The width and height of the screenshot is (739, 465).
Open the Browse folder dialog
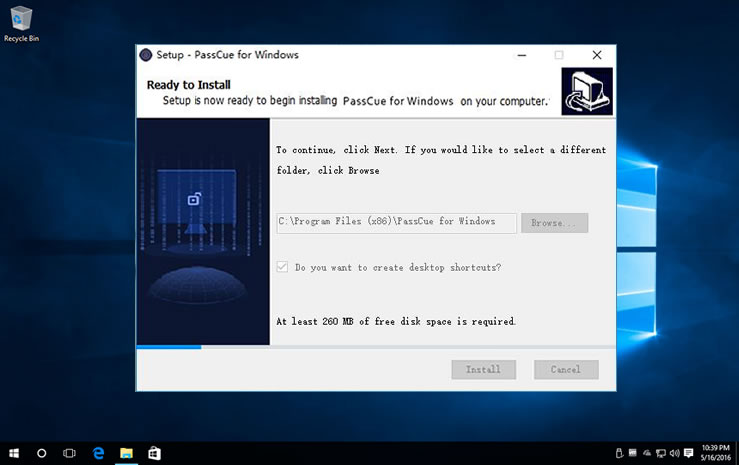click(x=554, y=223)
